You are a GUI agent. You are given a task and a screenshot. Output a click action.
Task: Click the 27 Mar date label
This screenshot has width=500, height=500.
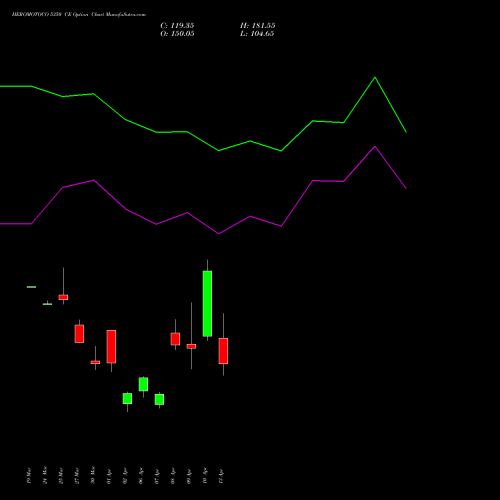(77, 475)
